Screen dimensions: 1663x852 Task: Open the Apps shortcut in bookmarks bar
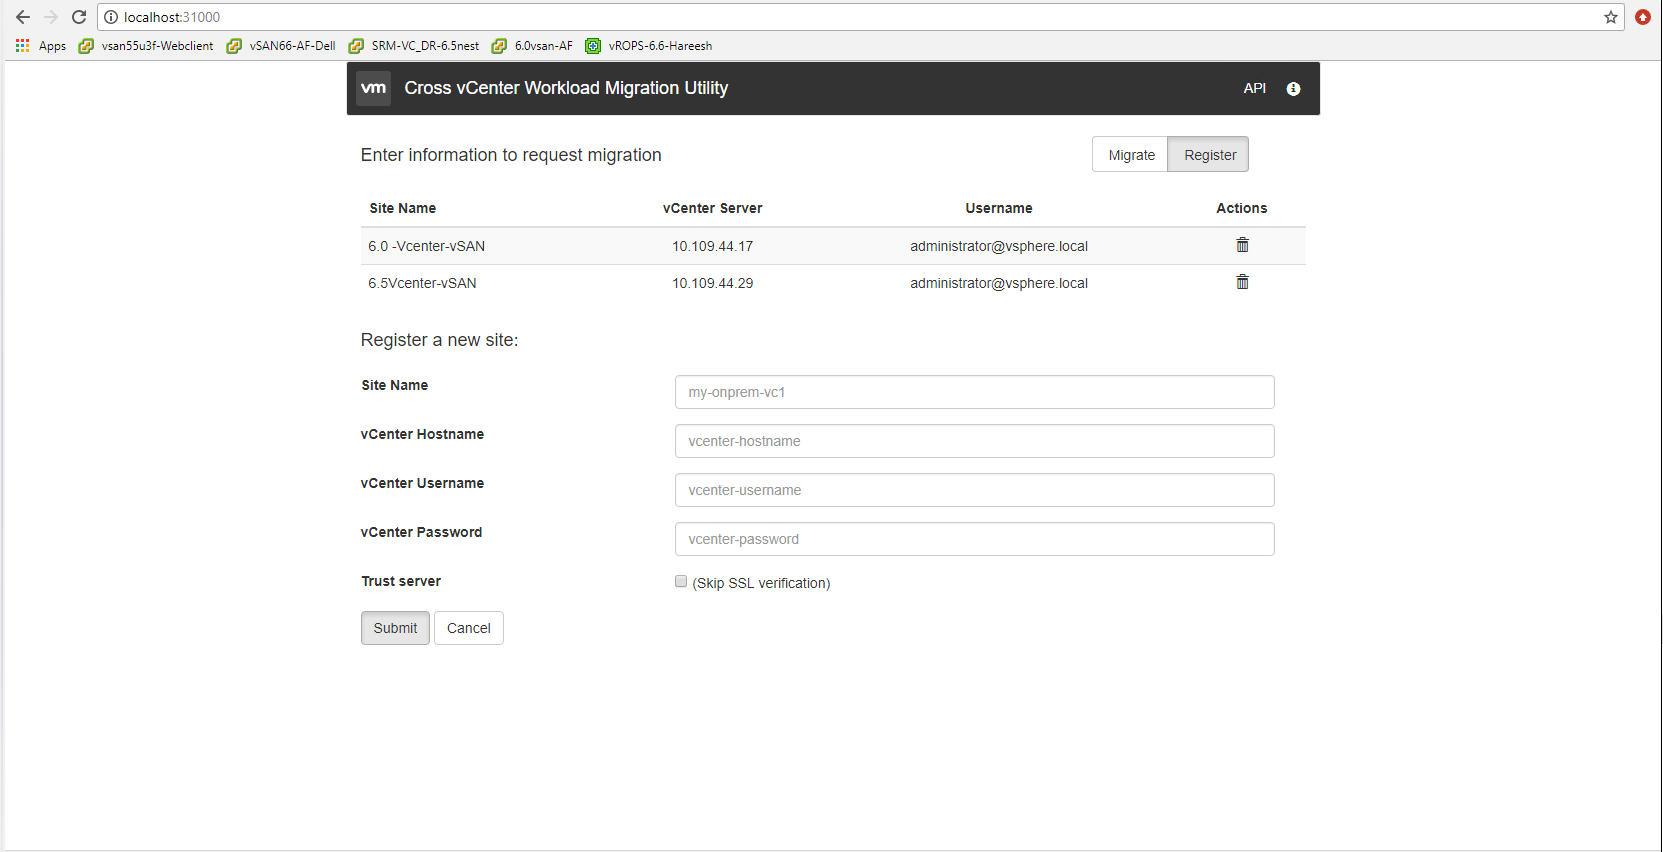coord(41,46)
